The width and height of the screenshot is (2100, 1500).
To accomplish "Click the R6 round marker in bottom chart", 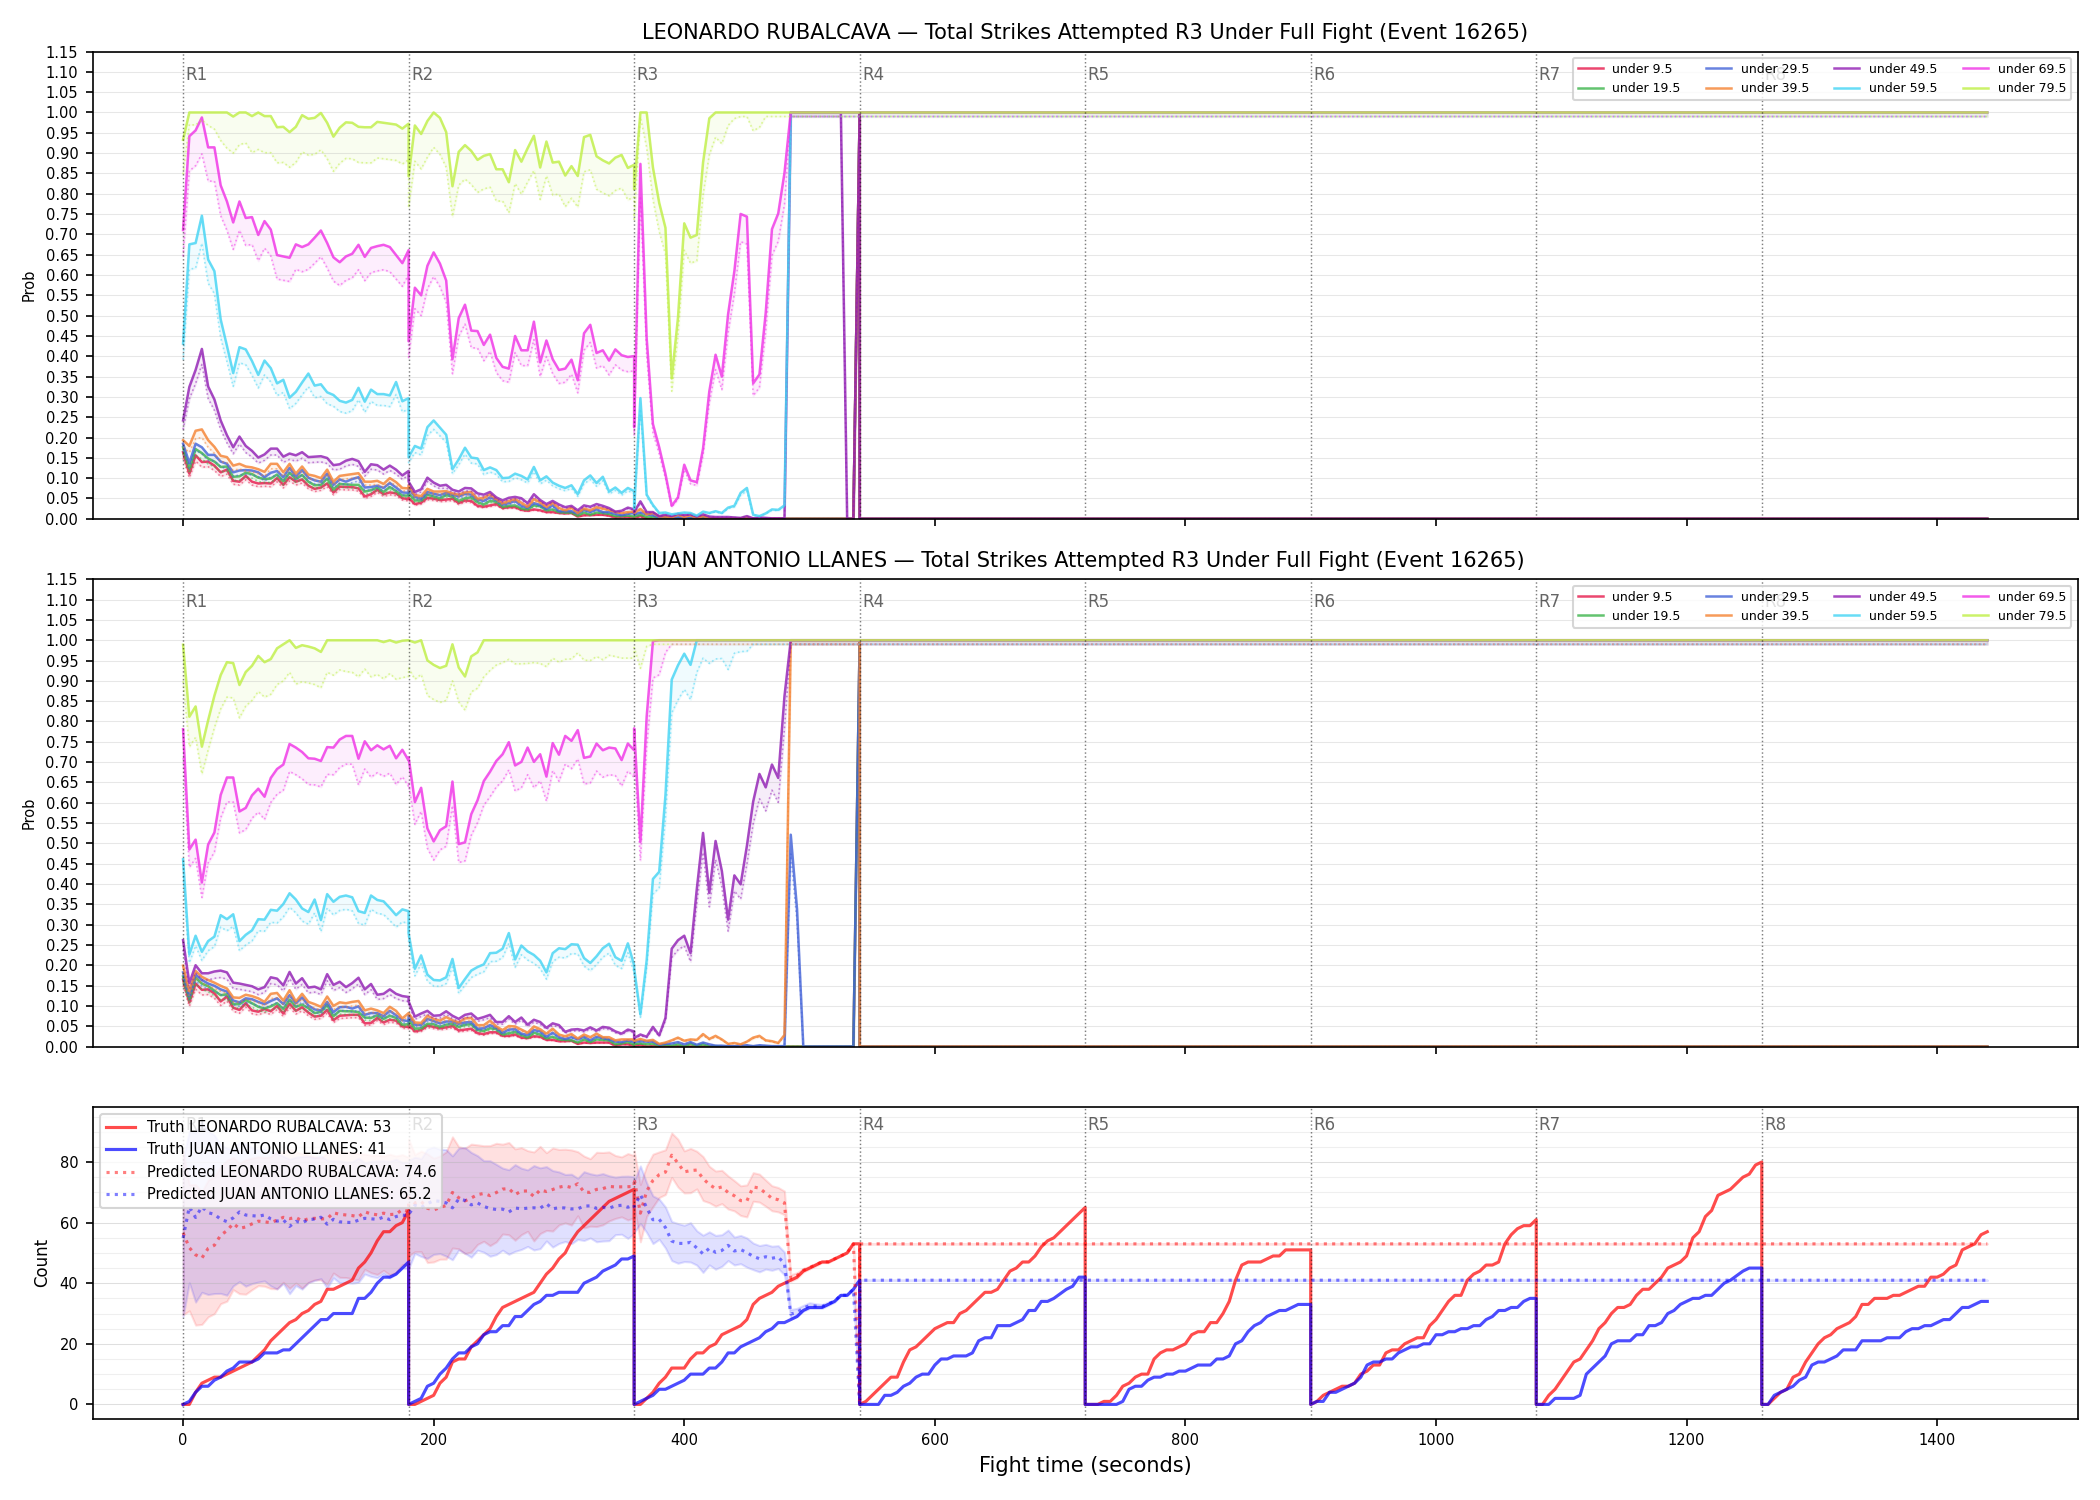I will pyautogui.click(x=1324, y=1124).
